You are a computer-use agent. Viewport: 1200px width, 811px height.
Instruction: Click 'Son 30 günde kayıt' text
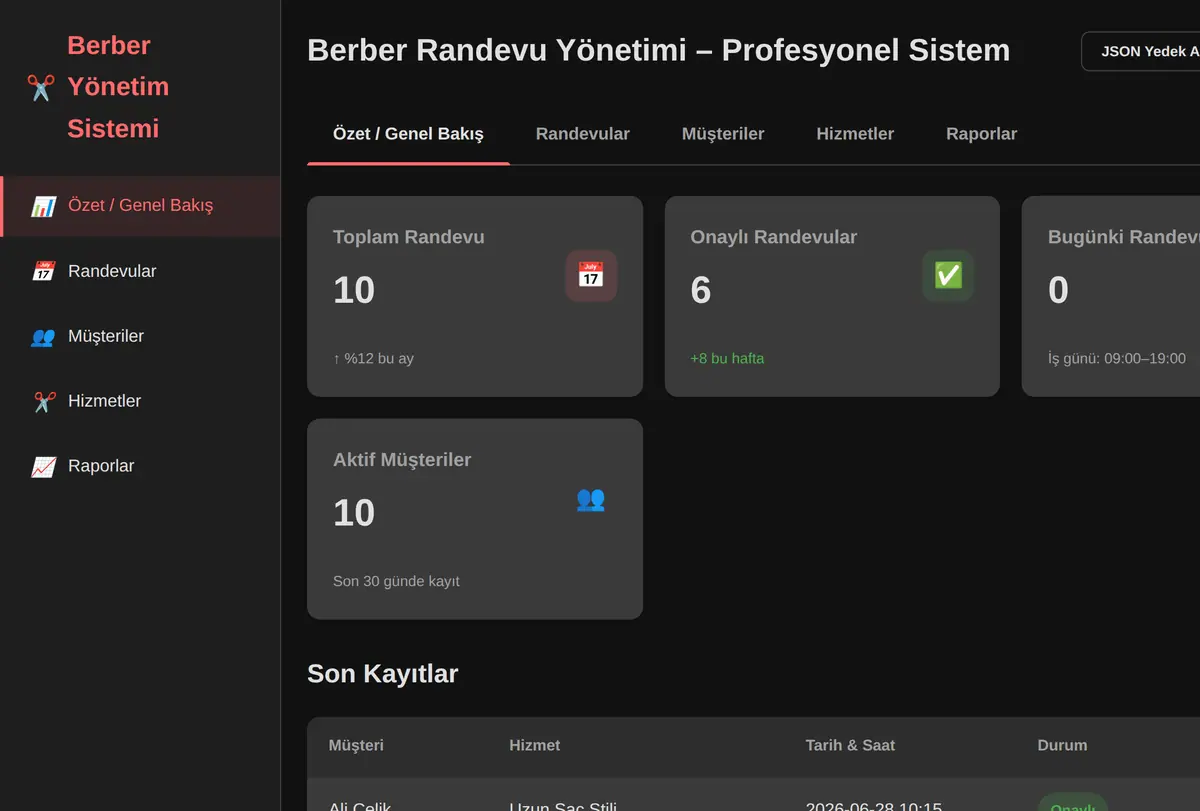(x=396, y=581)
